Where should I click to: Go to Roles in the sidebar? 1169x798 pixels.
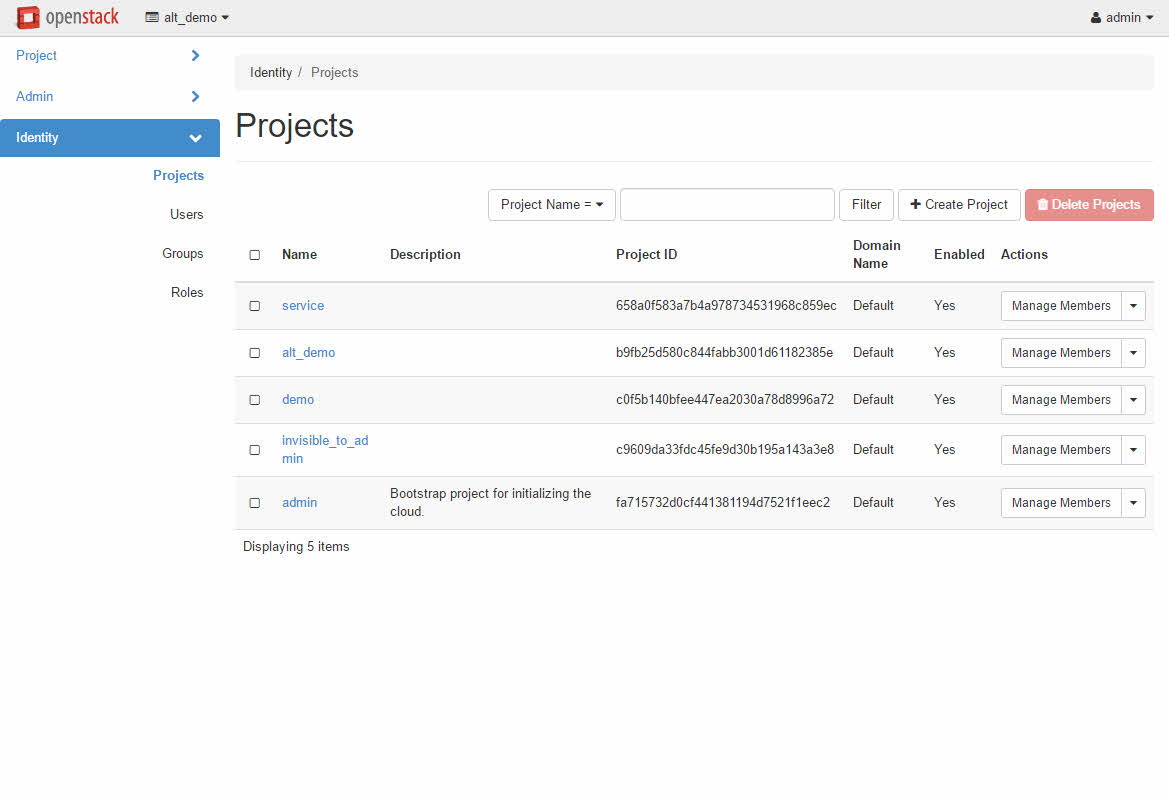(x=187, y=292)
